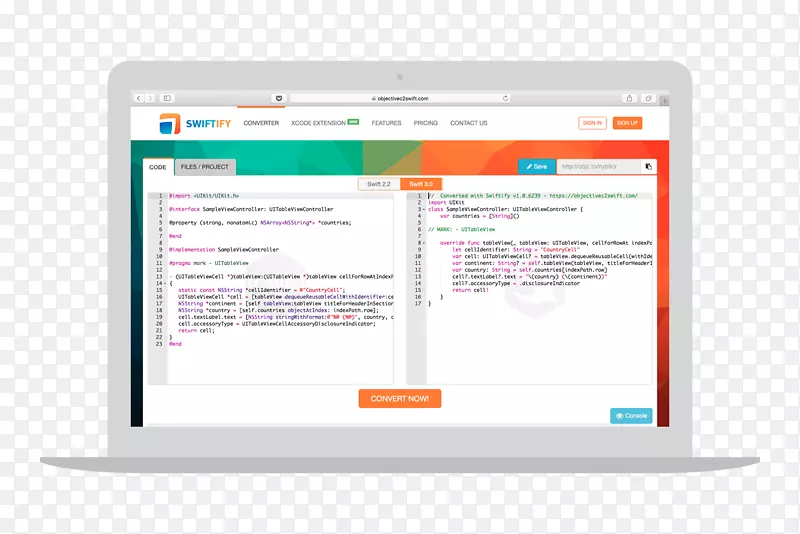Click line number 17 in Swift gutter
The image size is (800, 534).
418,303
